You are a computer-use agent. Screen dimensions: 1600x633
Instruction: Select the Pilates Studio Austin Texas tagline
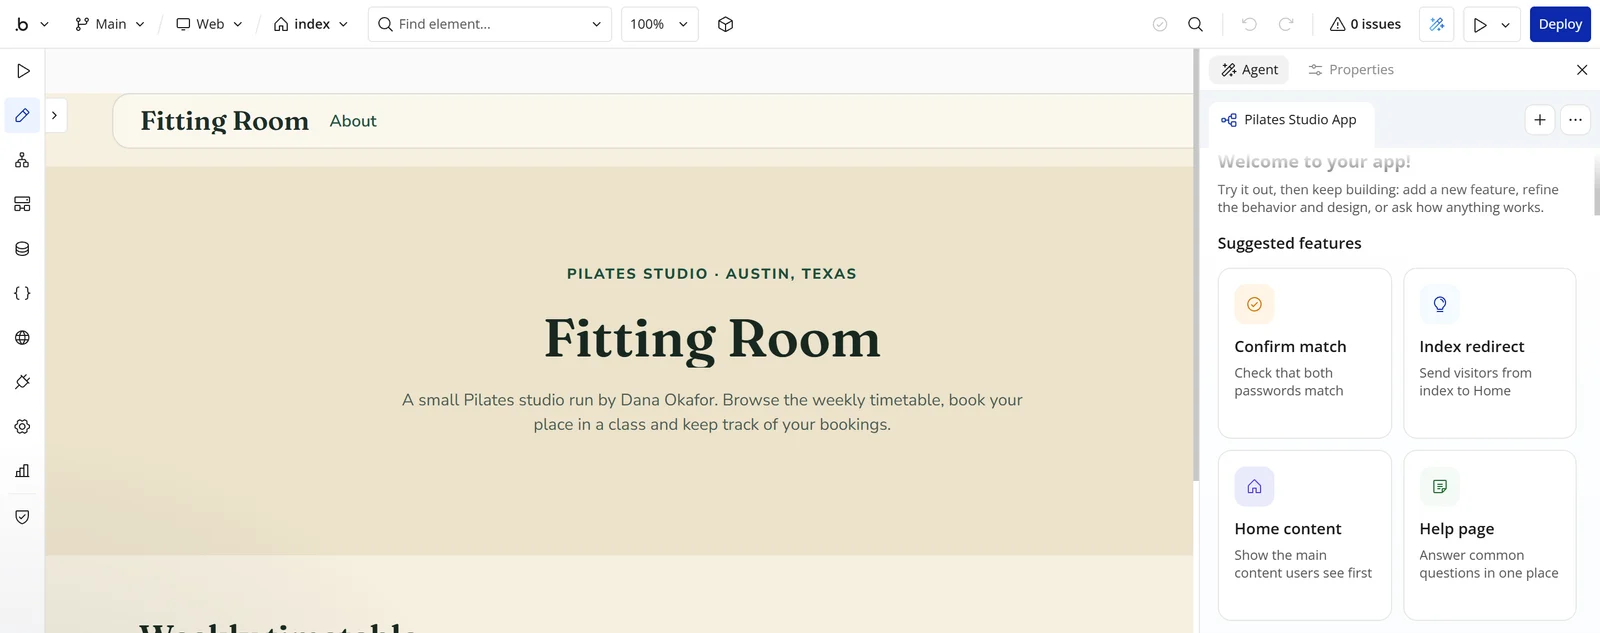[x=712, y=274]
